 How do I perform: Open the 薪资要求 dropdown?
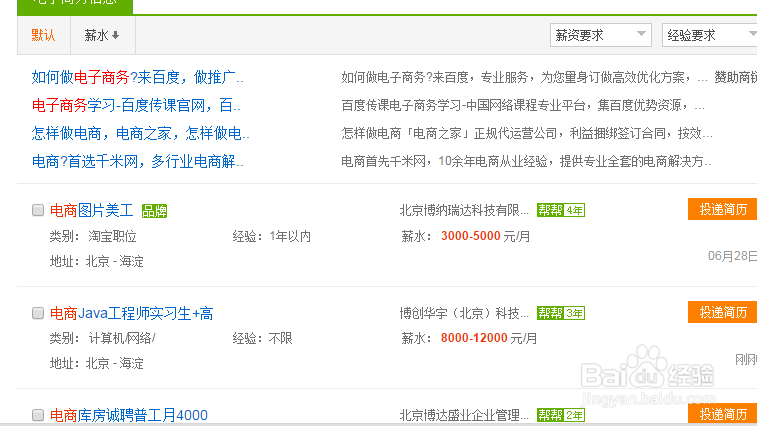[601, 35]
